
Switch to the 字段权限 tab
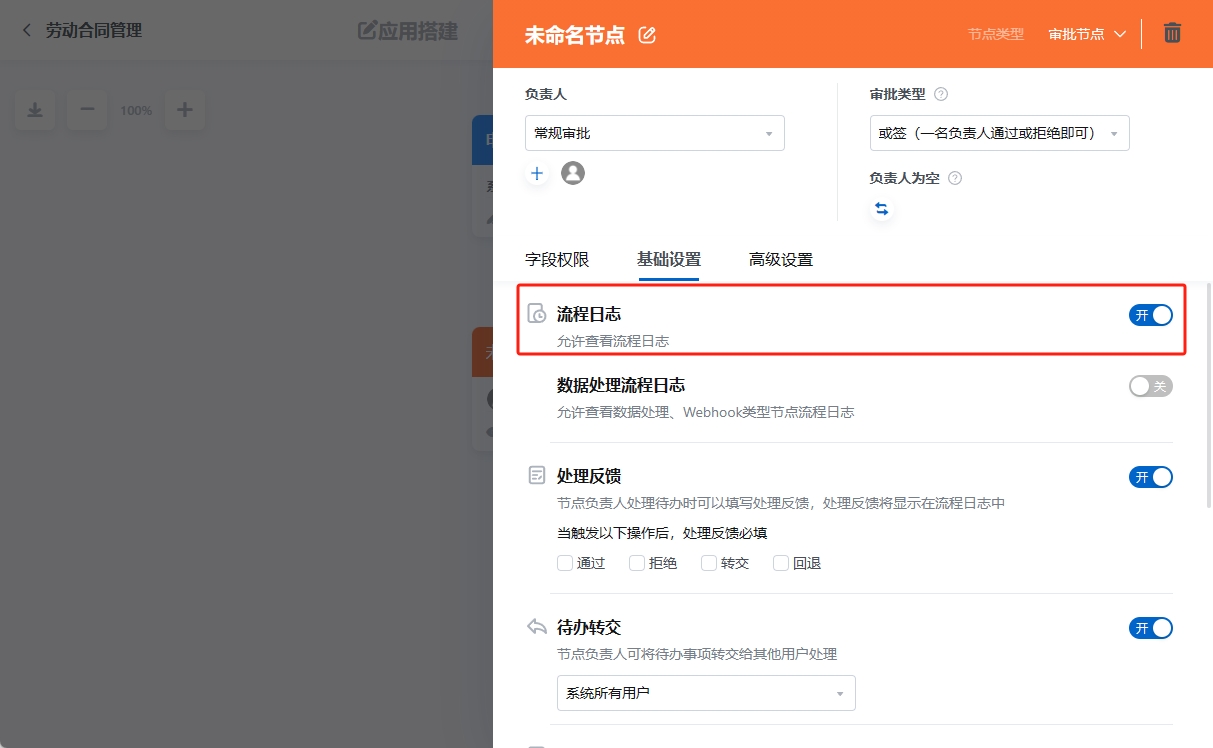[556, 259]
